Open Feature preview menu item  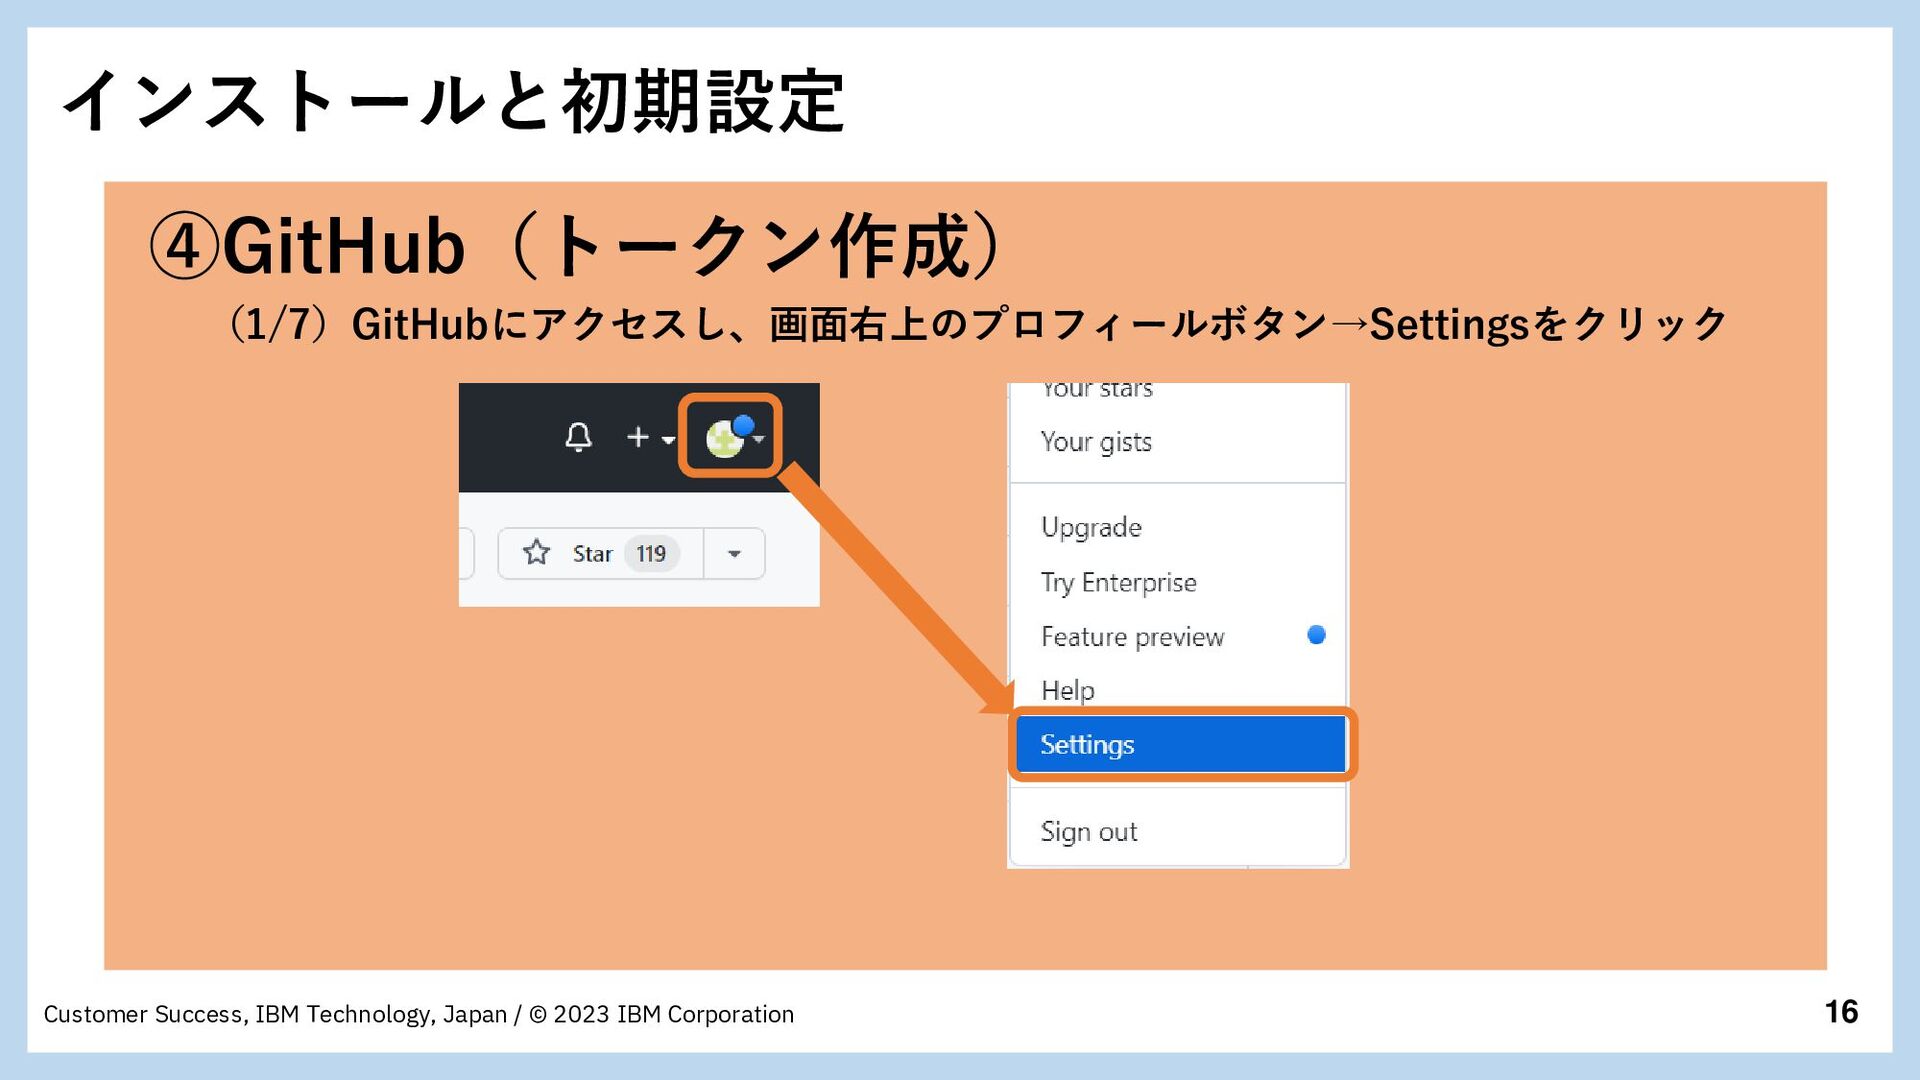click(x=1132, y=637)
